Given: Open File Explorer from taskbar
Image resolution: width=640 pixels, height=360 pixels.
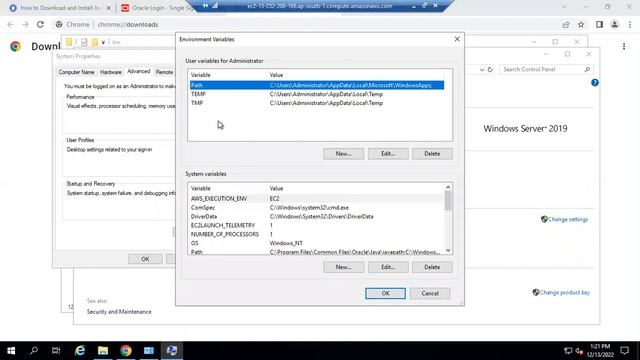Looking at the screenshot, I should click(103, 351).
